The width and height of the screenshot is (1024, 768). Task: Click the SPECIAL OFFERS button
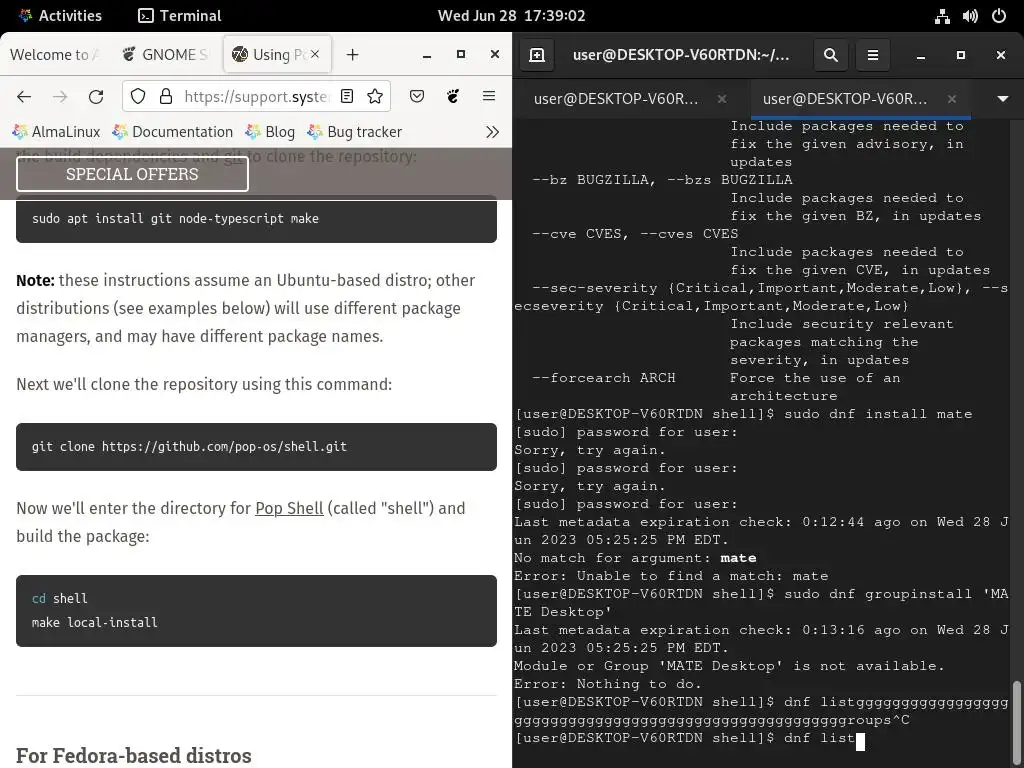[132, 174]
